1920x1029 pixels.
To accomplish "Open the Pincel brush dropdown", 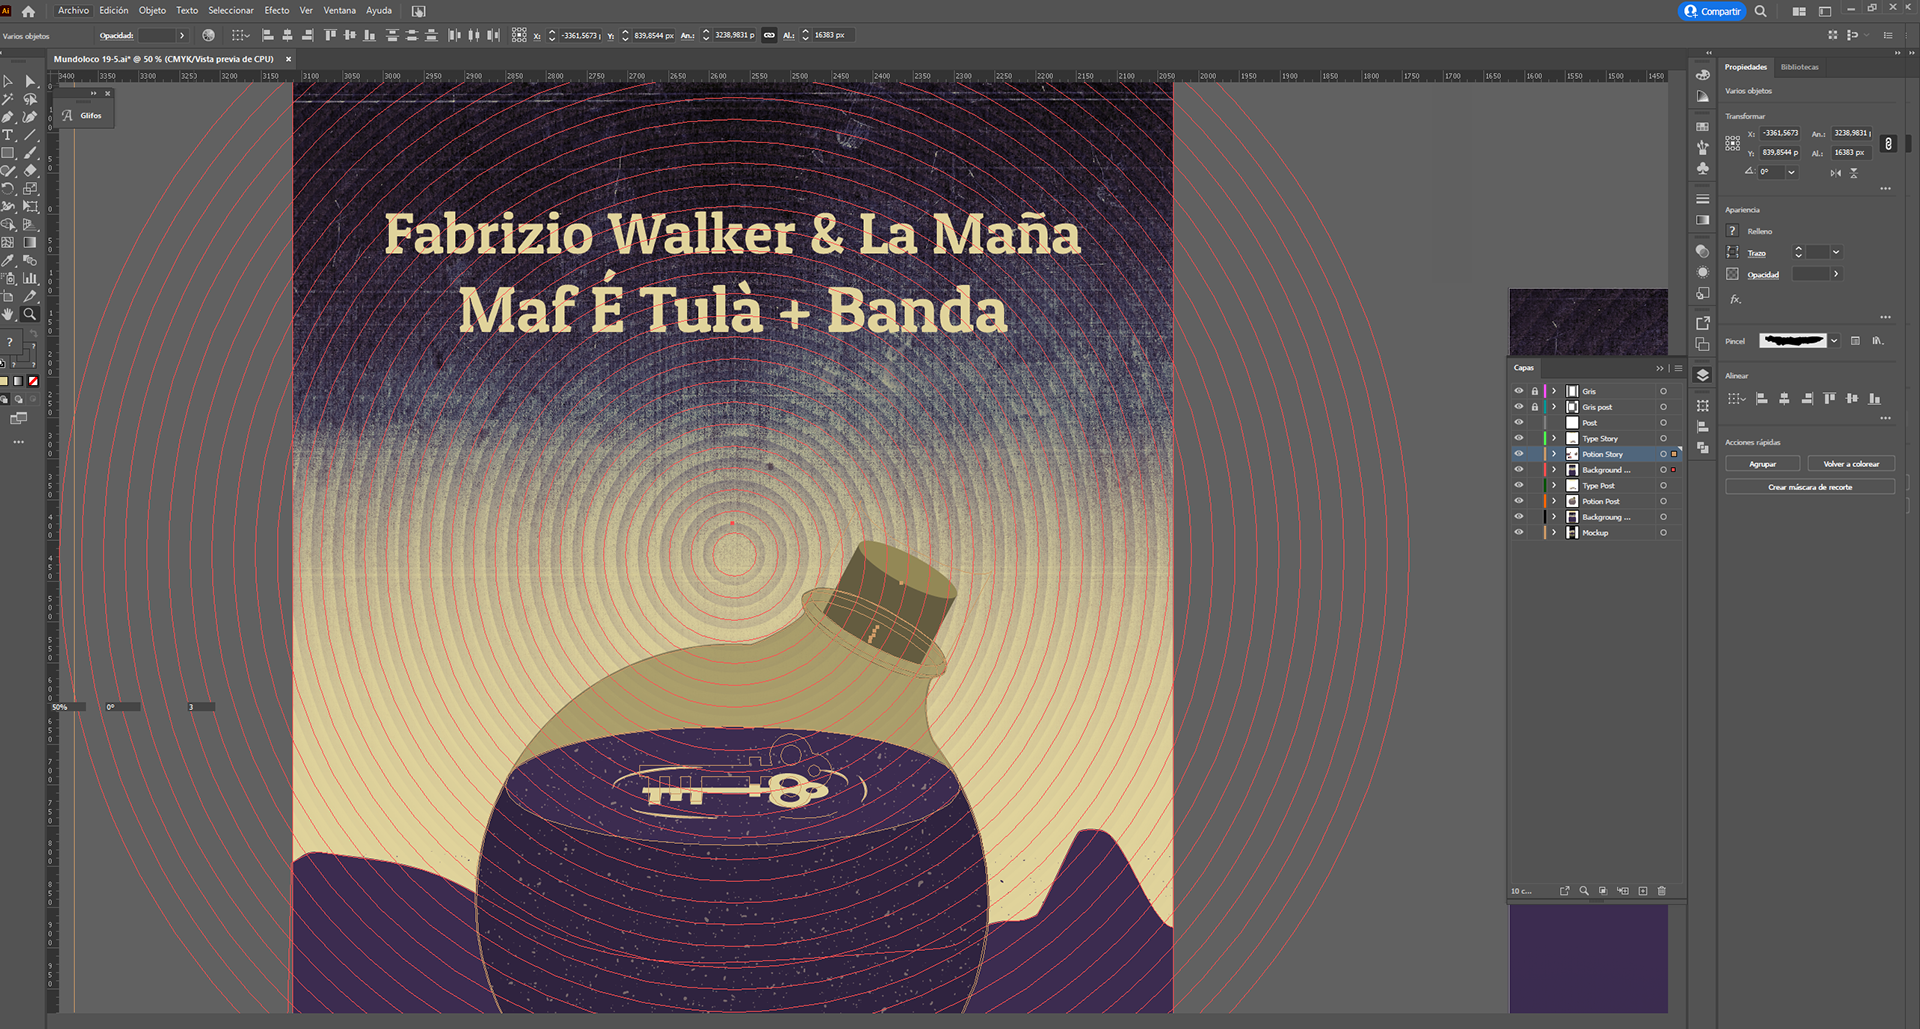I will point(1834,341).
